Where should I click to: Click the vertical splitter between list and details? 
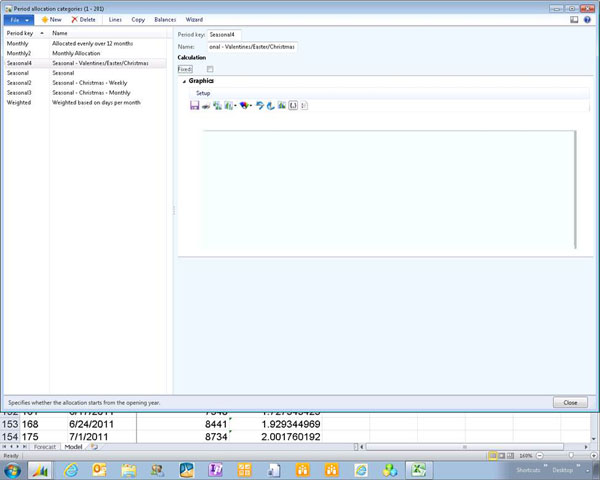[x=174, y=210]
